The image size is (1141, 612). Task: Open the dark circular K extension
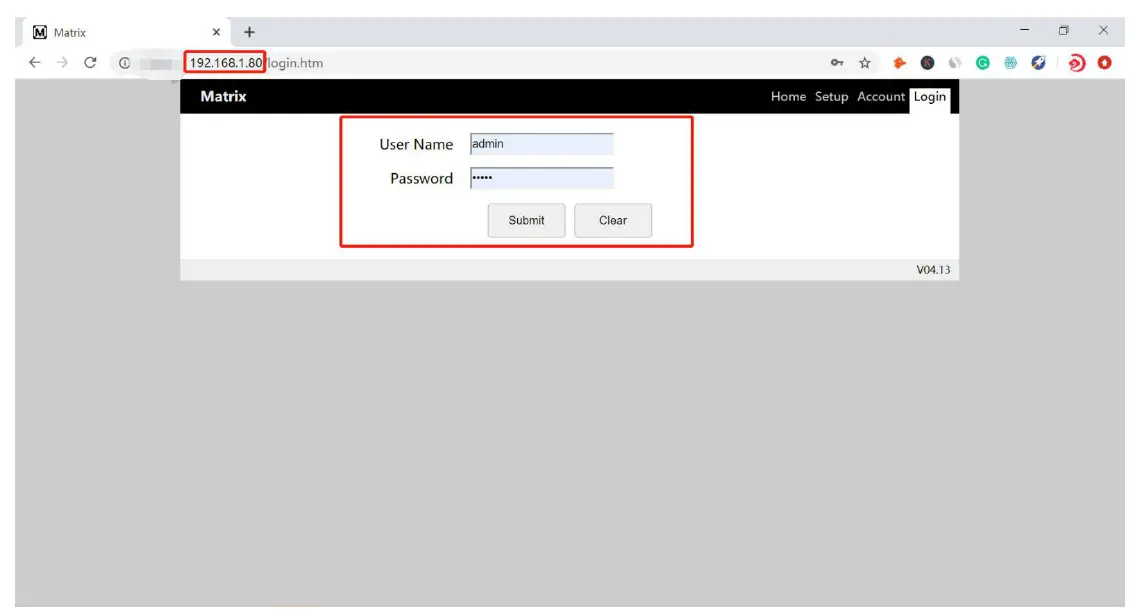coord(927,63)
